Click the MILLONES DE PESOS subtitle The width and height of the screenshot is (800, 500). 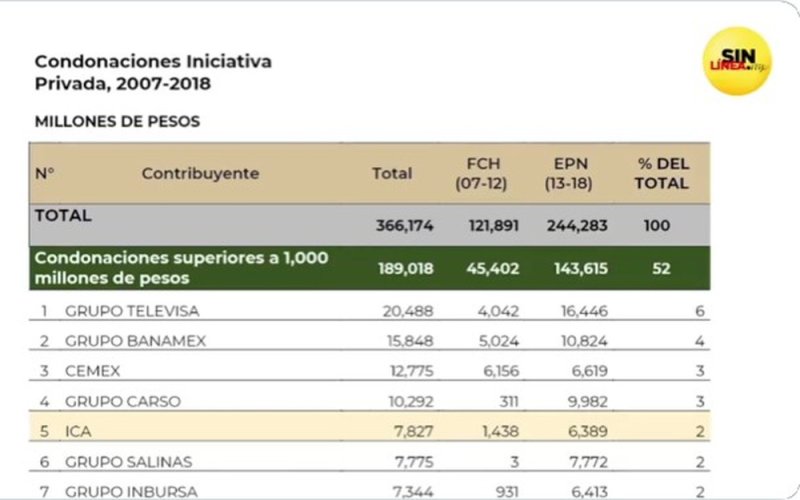[117, 122]
